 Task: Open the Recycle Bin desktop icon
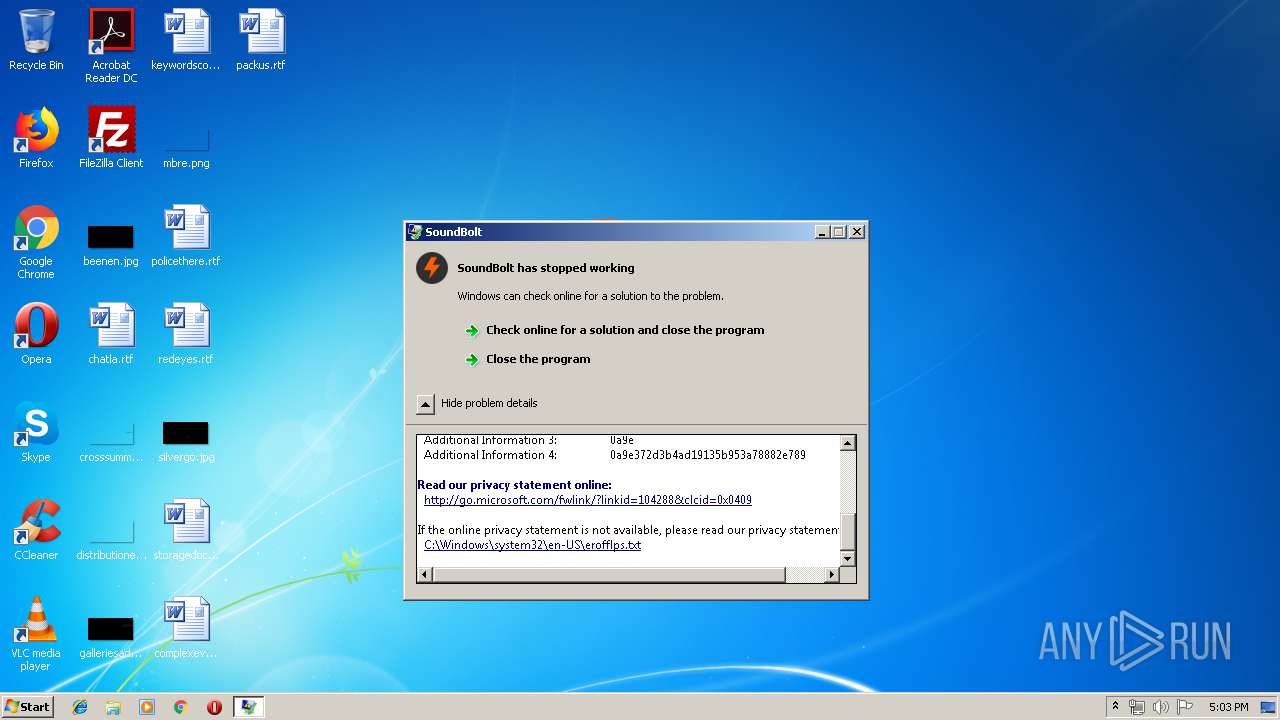click(36, 40)
